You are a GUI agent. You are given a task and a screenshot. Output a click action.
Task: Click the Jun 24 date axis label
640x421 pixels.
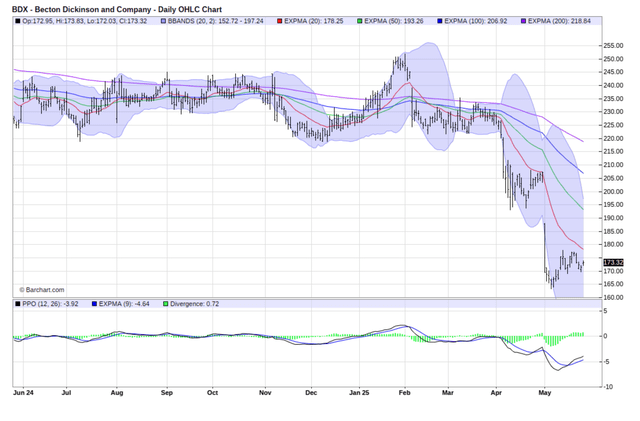point(23,393)
